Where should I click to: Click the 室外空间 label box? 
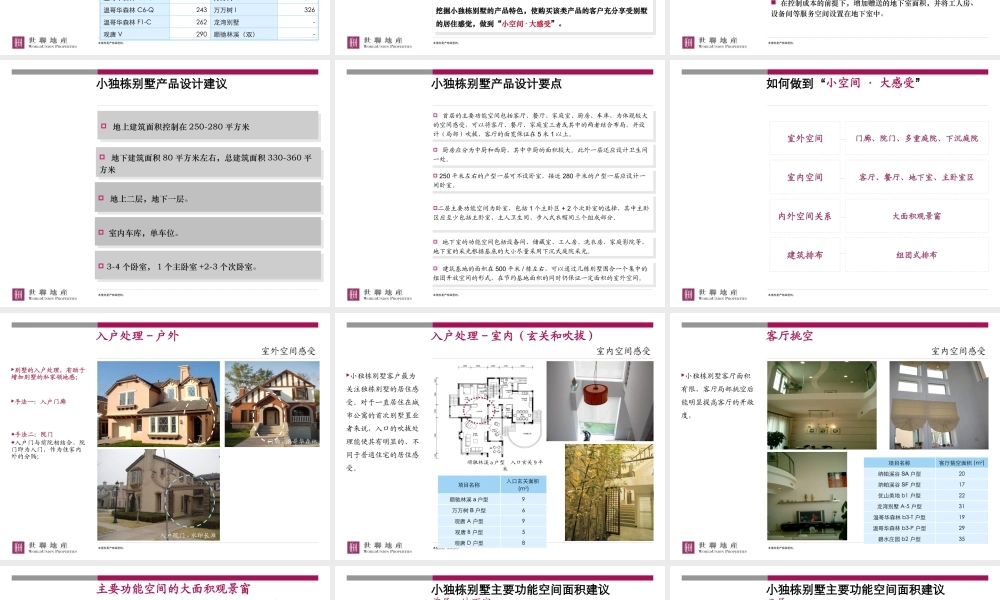click(804, 138)
